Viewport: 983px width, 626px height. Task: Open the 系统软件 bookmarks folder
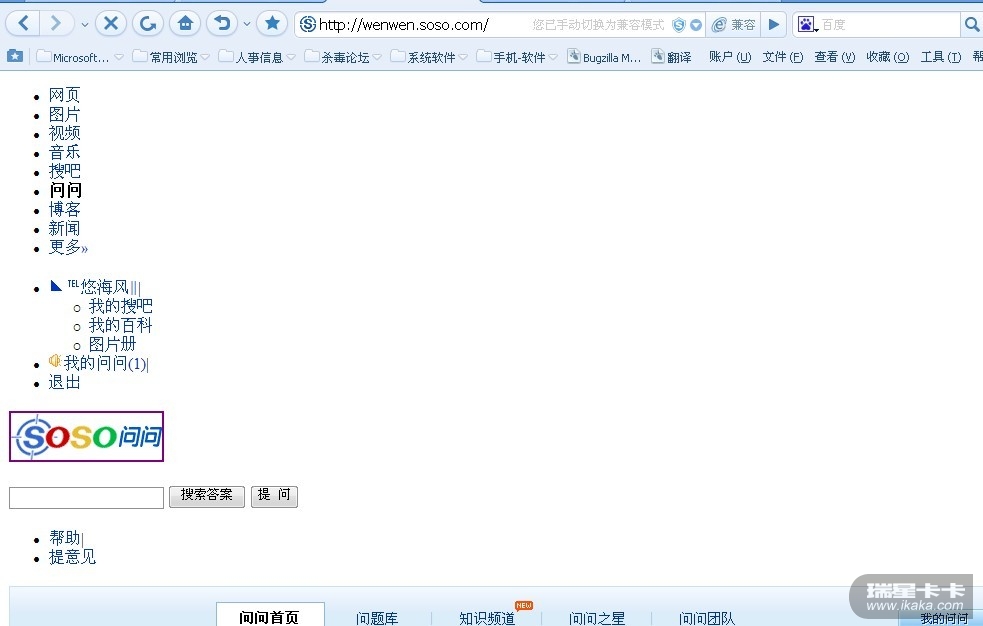coord(429,57)
